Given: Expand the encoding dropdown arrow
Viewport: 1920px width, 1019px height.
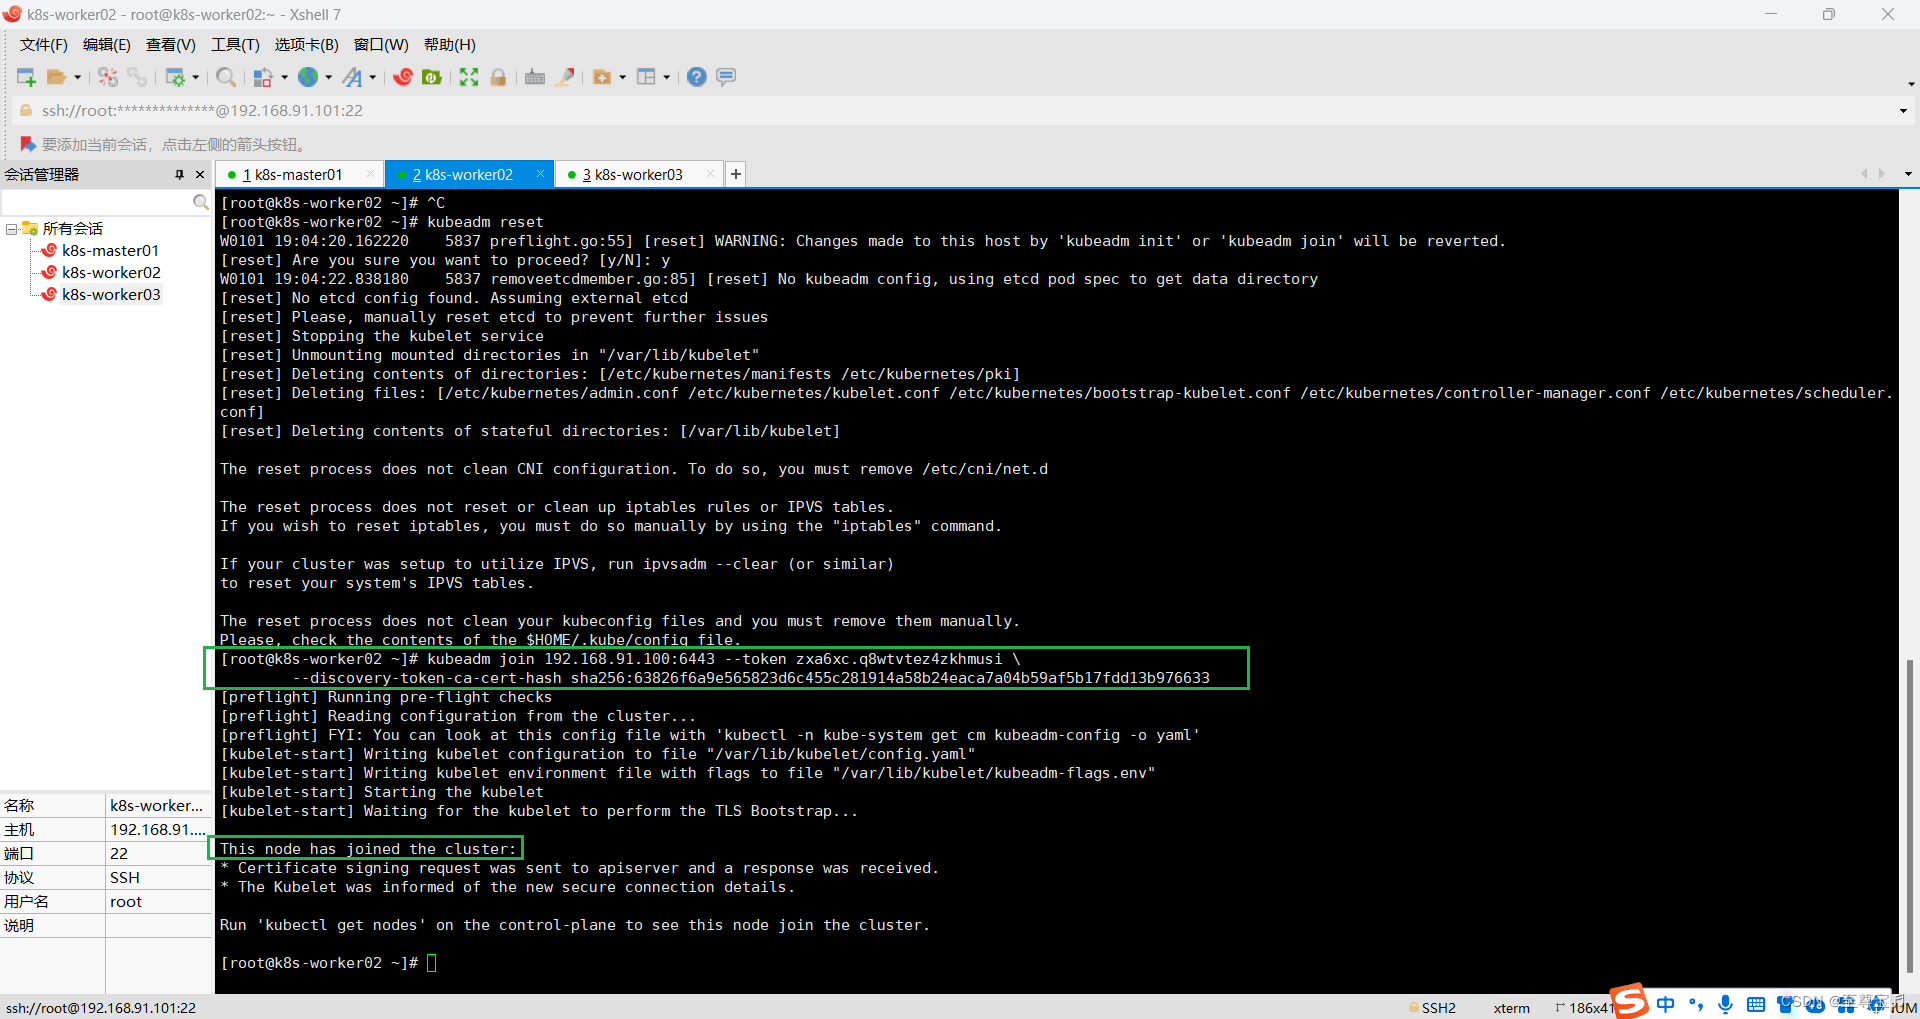Looking at the screenshot, I should click(x=328, y=77).
